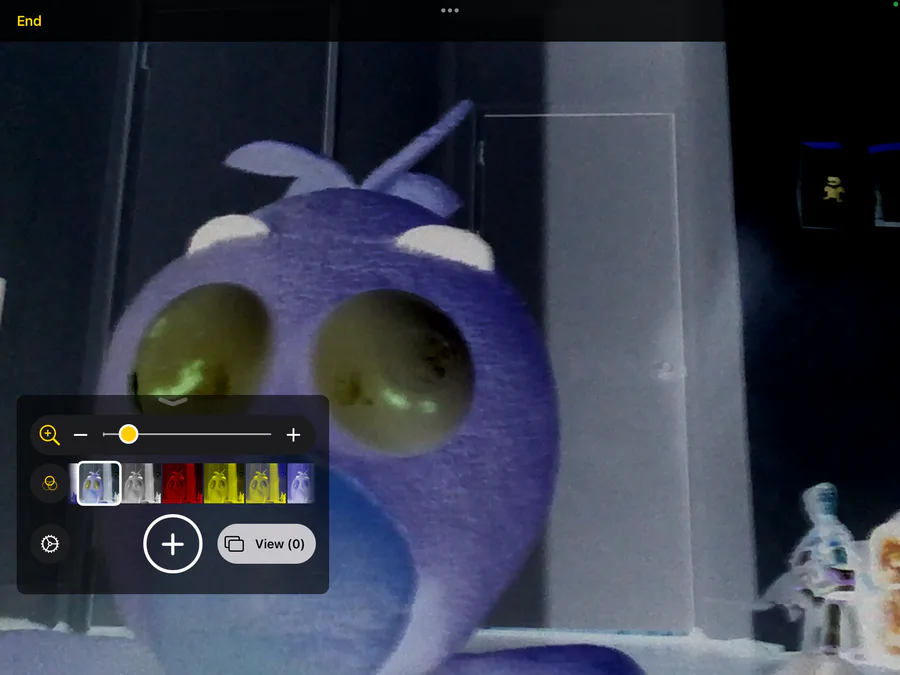
Task: Open View (0) captured images
Action: (266, 544)
